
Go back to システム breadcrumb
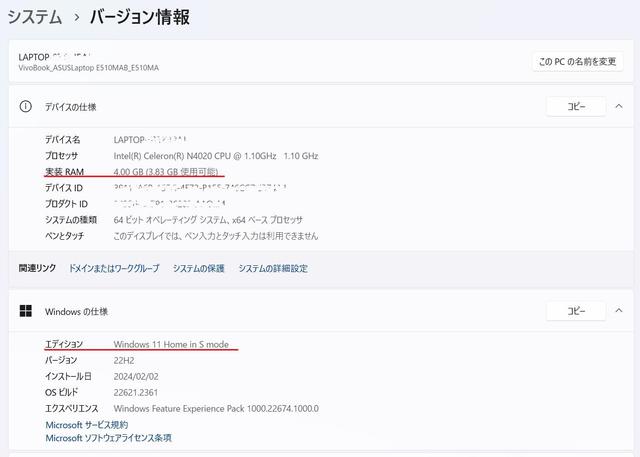point(35,17)
